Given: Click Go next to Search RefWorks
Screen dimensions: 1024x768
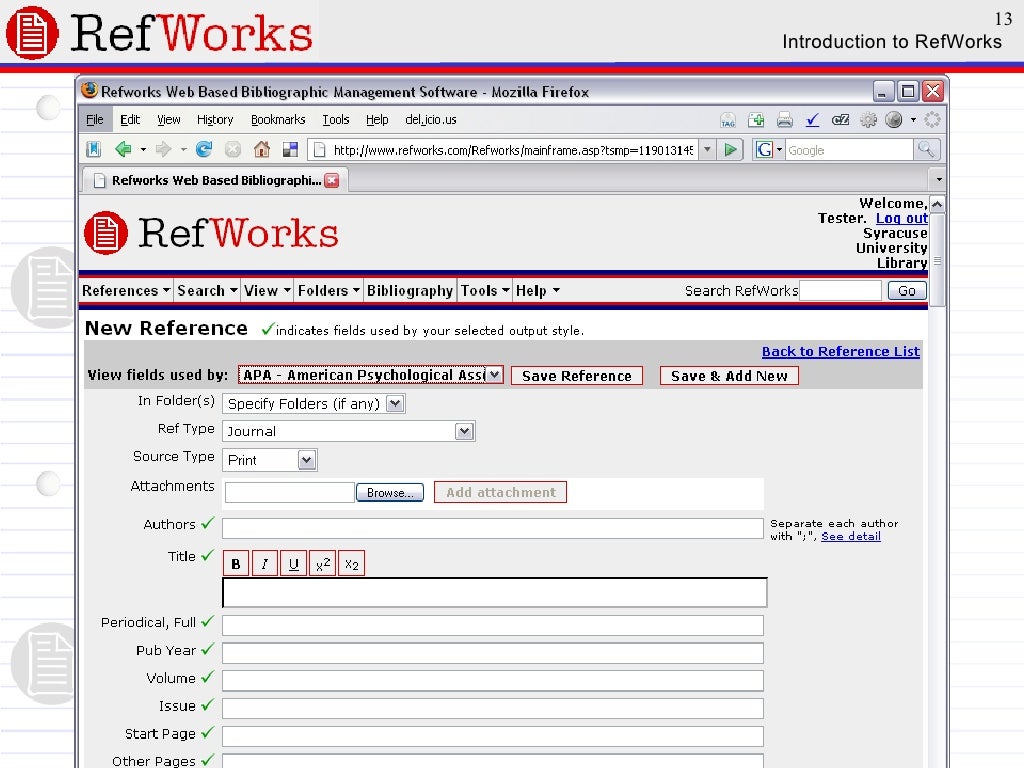Looking at the screenshot, I should (906, 291).
